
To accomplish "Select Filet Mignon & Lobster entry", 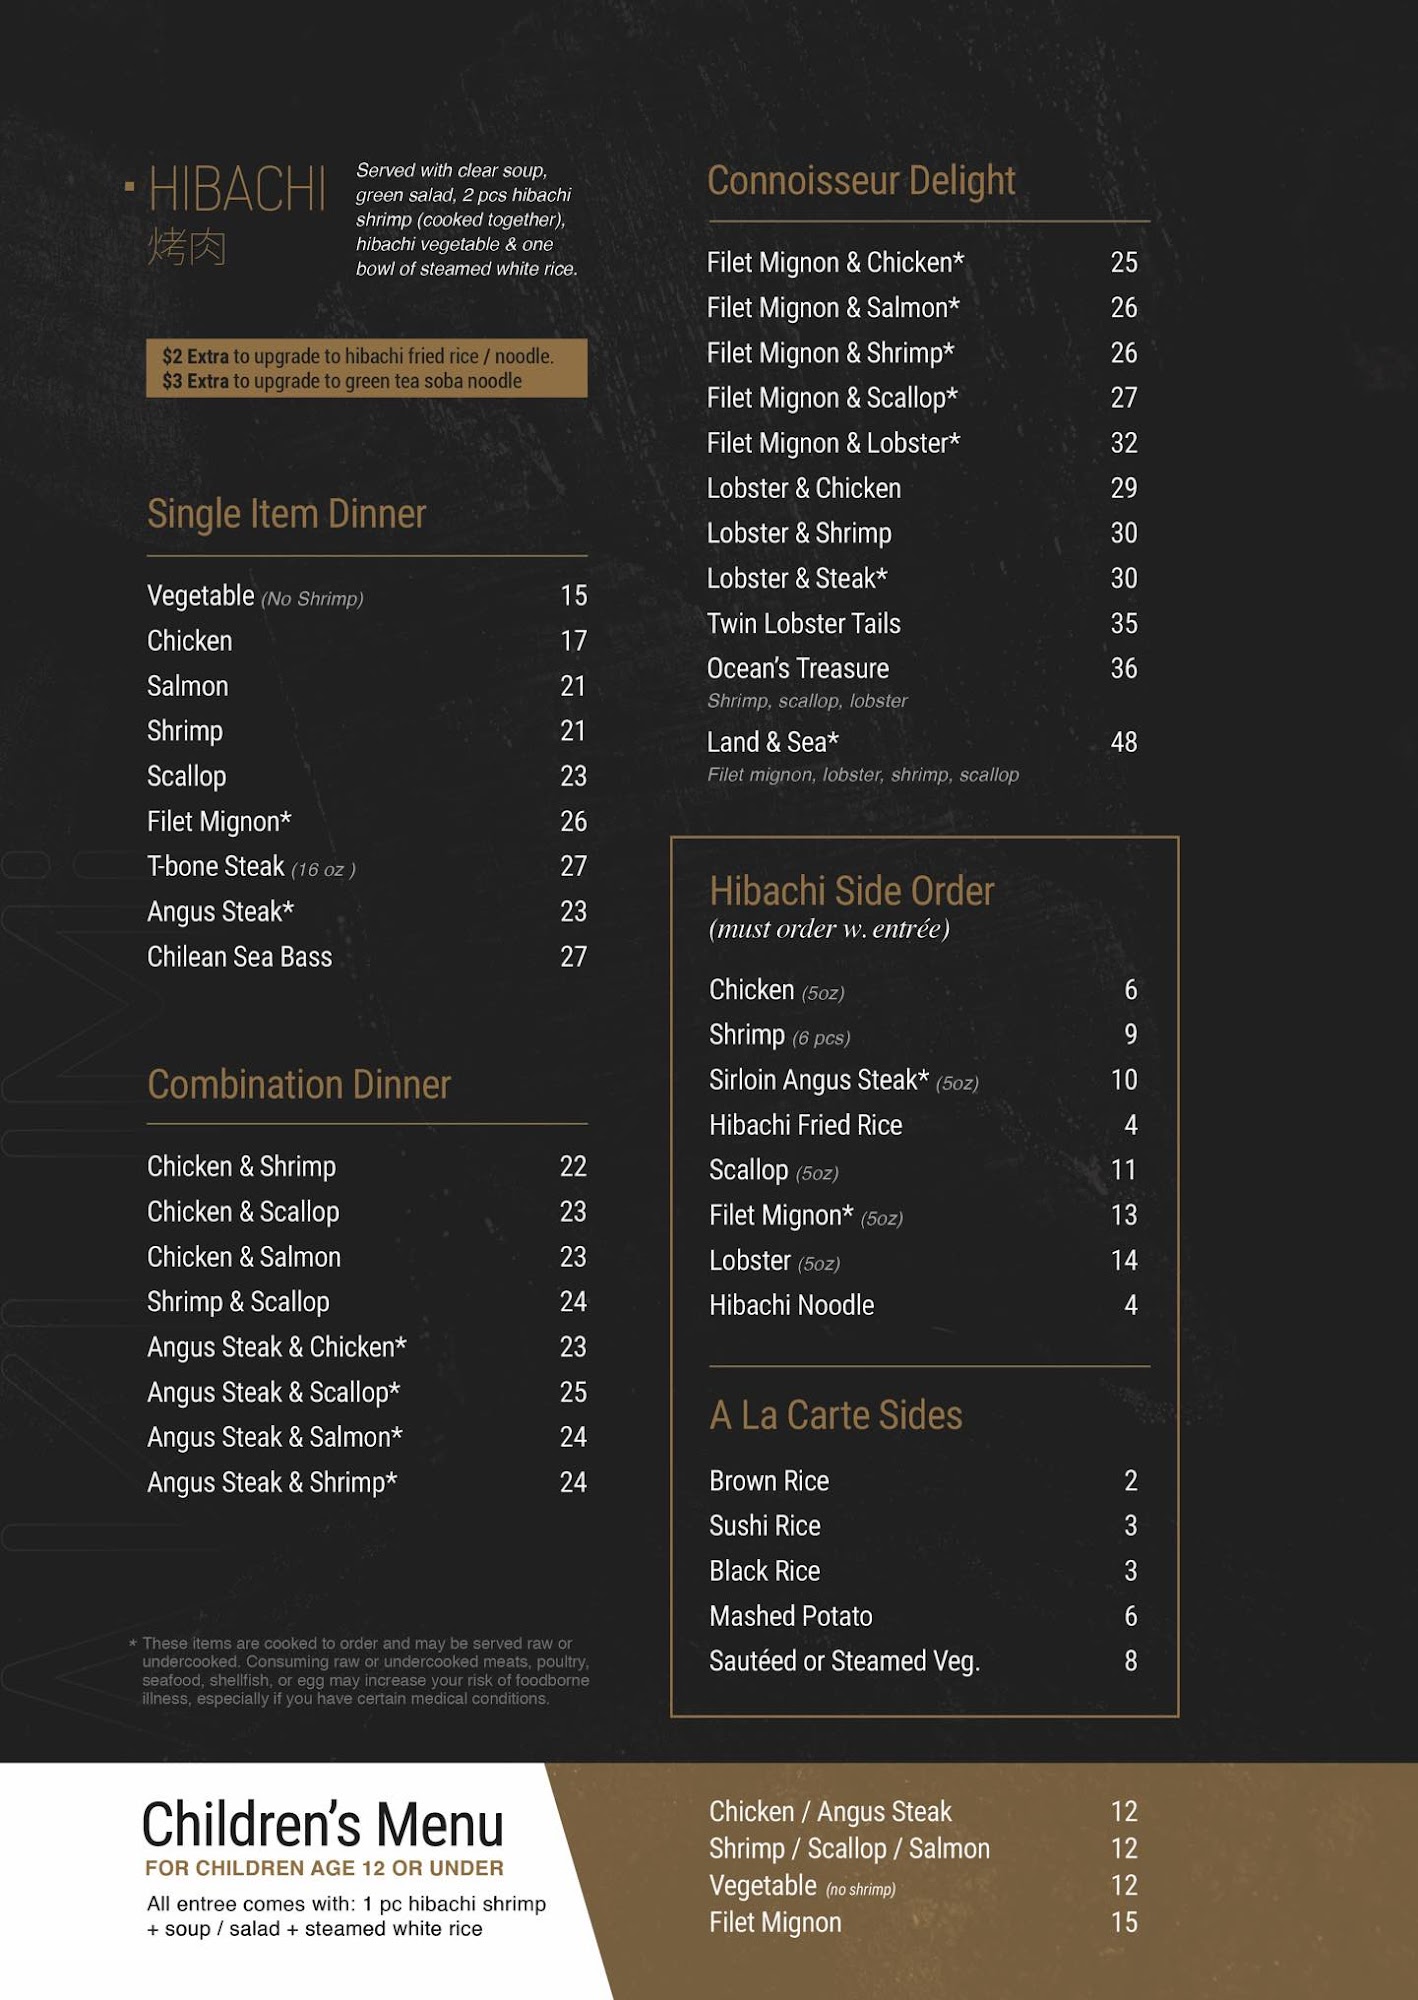I will click(833, 443).
